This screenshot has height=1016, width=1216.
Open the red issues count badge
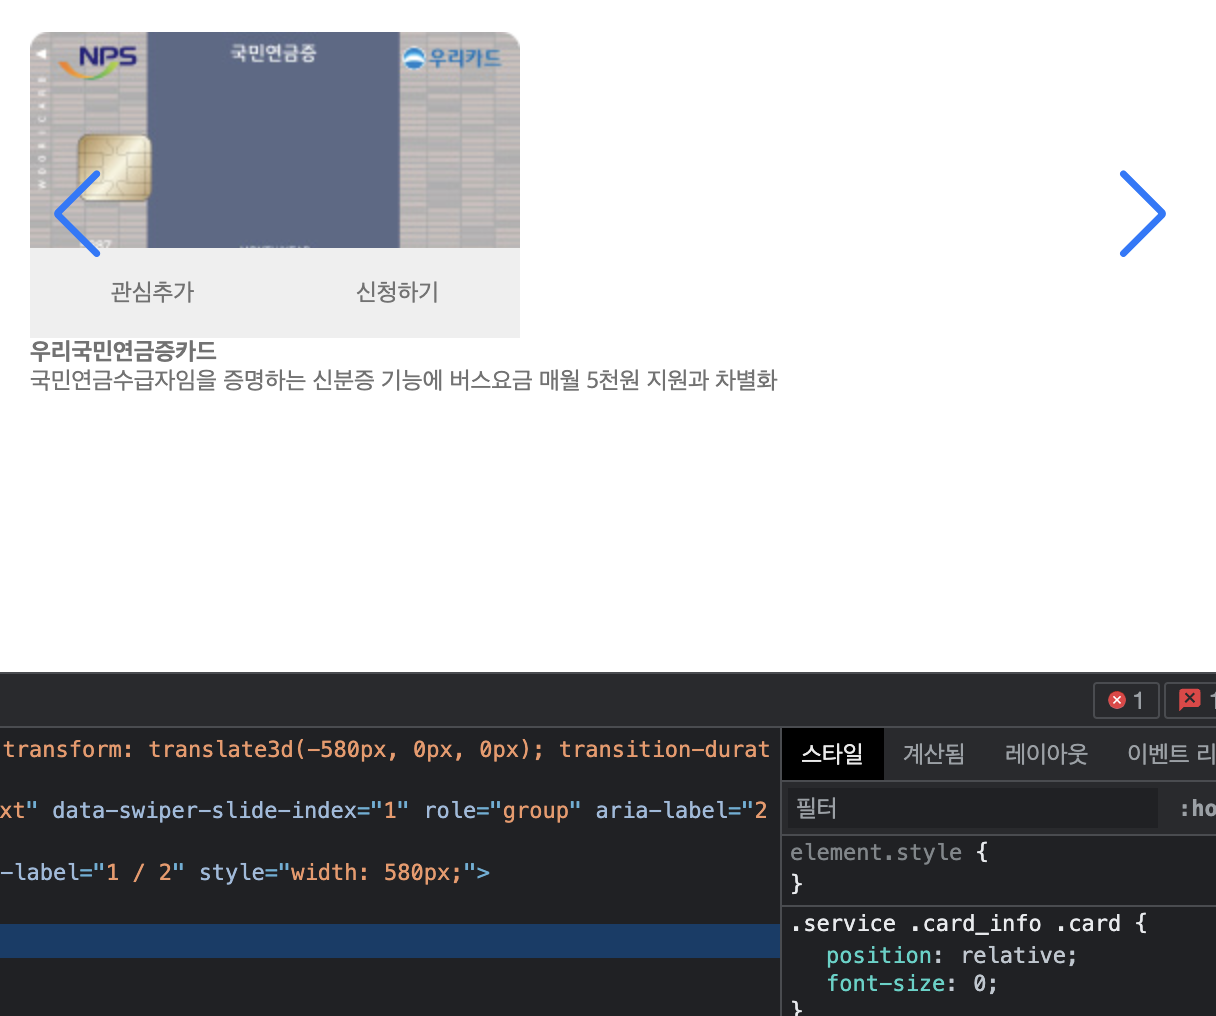click(x=1192, y=700)
